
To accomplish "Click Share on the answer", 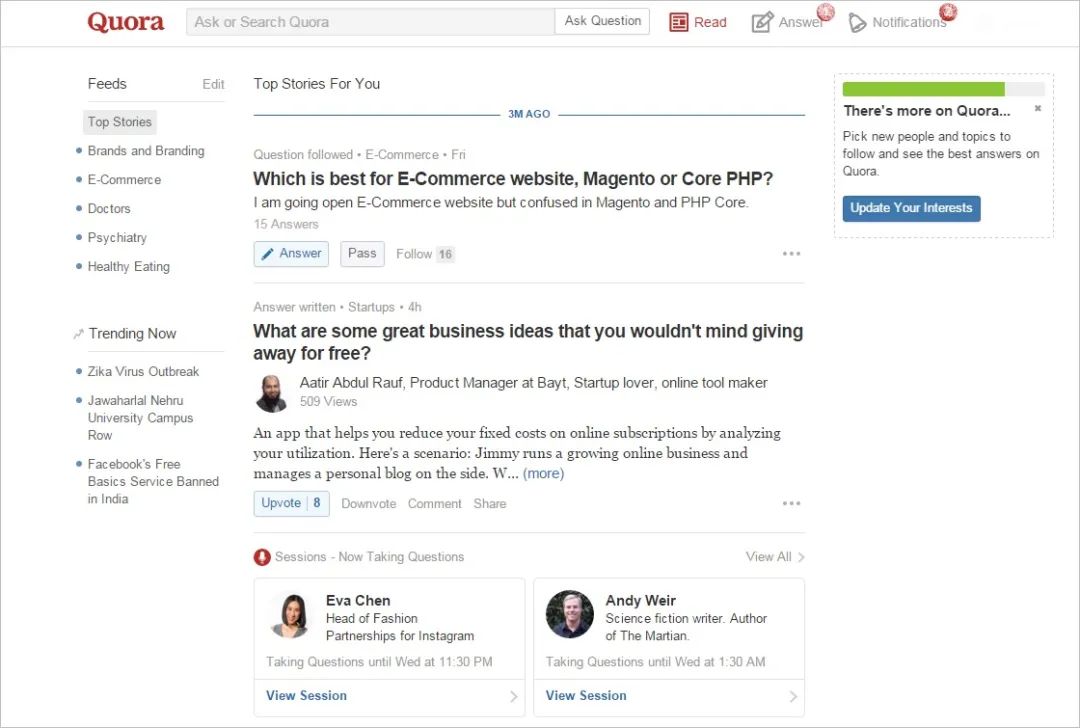I will (490, 504).
